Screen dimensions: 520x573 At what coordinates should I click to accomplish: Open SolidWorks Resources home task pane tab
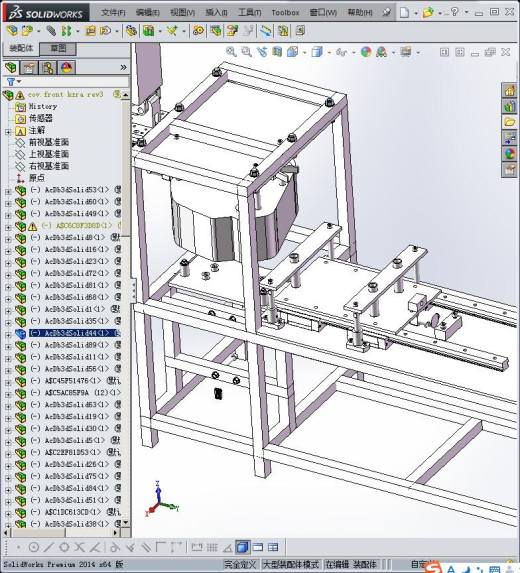click(509, 90)
